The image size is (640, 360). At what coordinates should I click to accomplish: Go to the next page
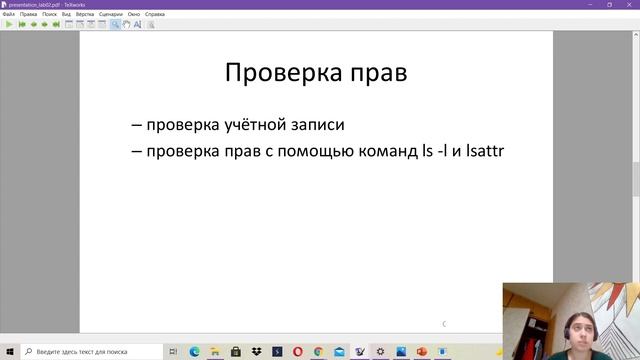point(44,24)
